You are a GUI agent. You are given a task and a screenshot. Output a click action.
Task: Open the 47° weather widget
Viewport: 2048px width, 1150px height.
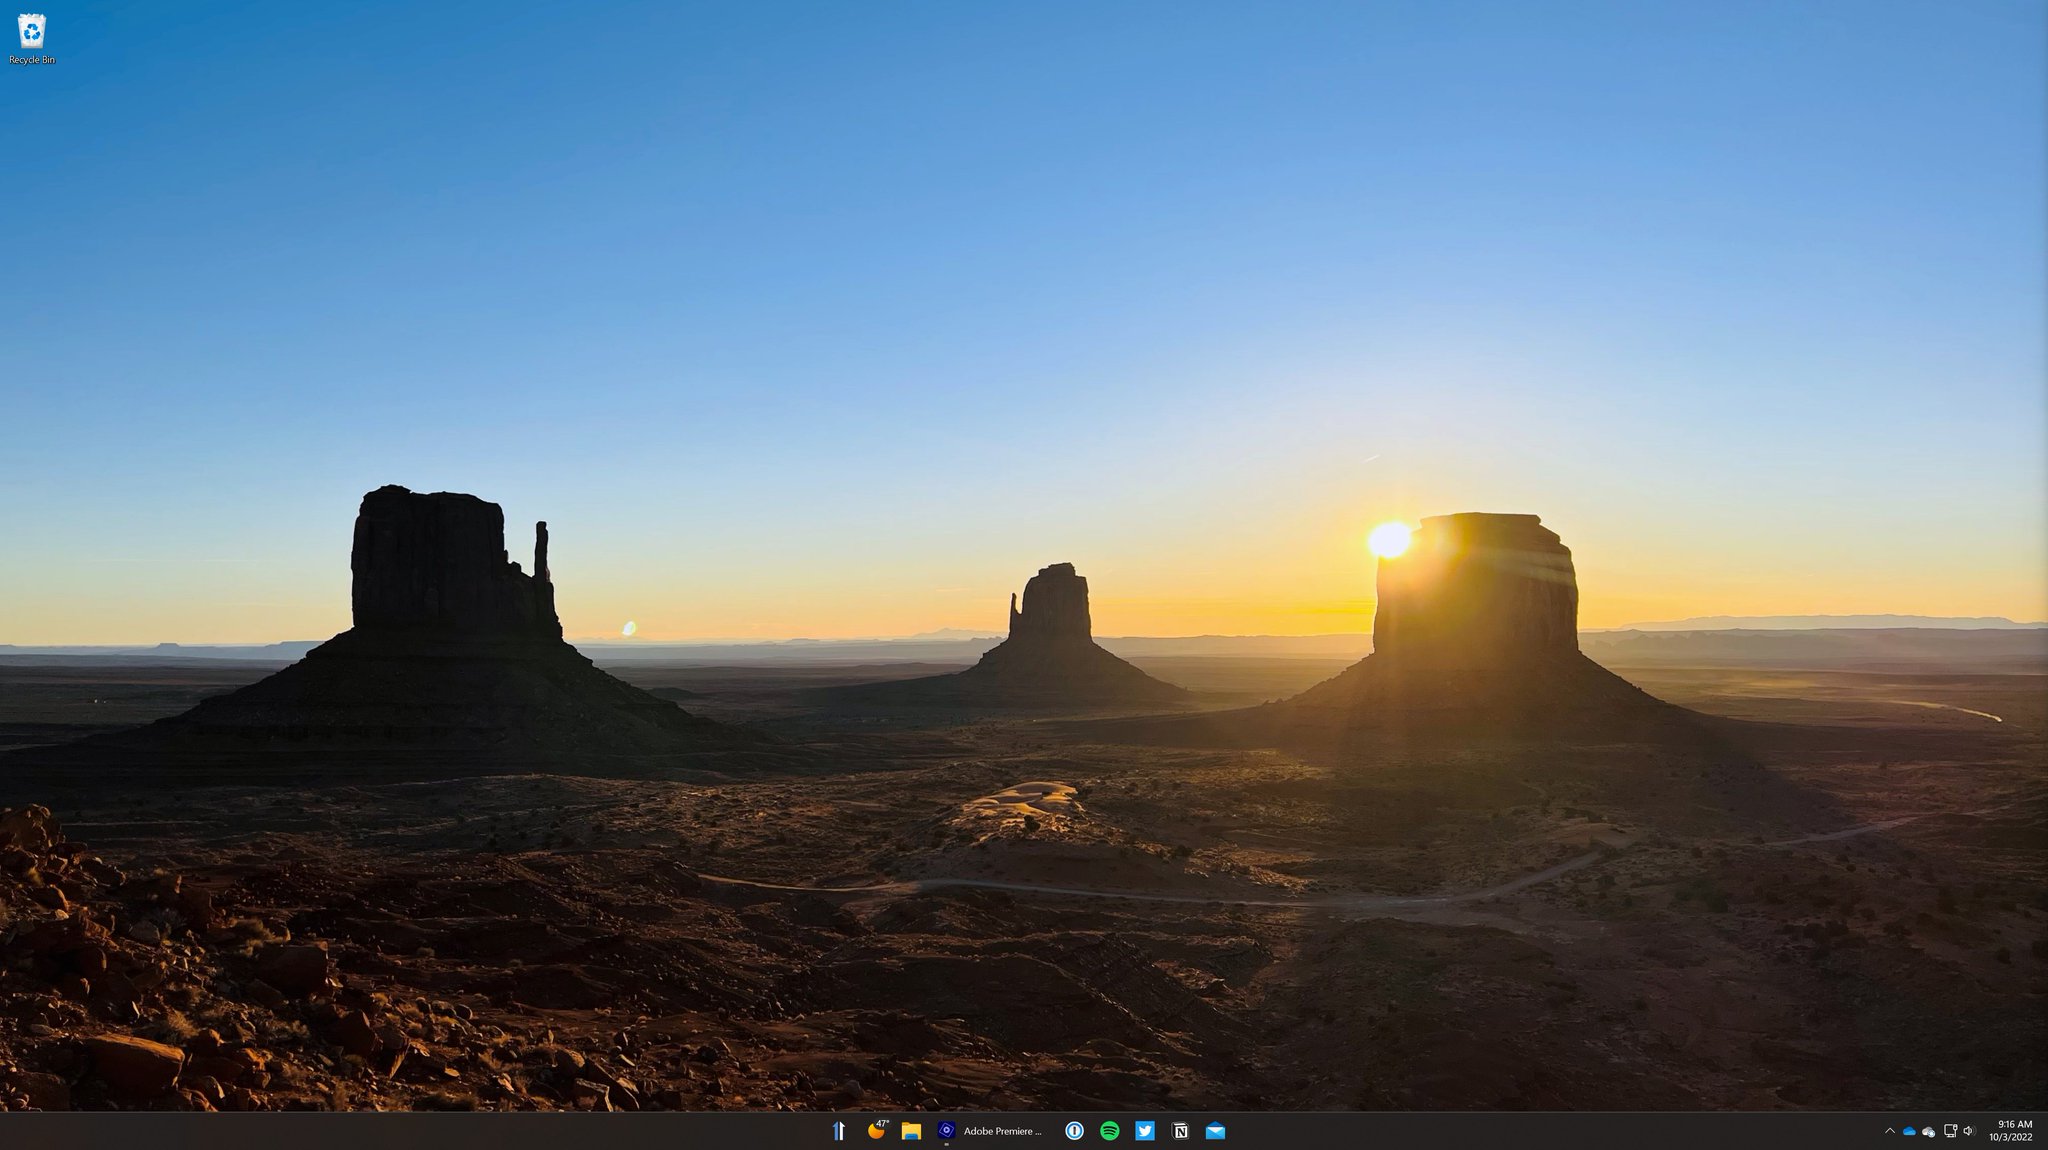877,1131
